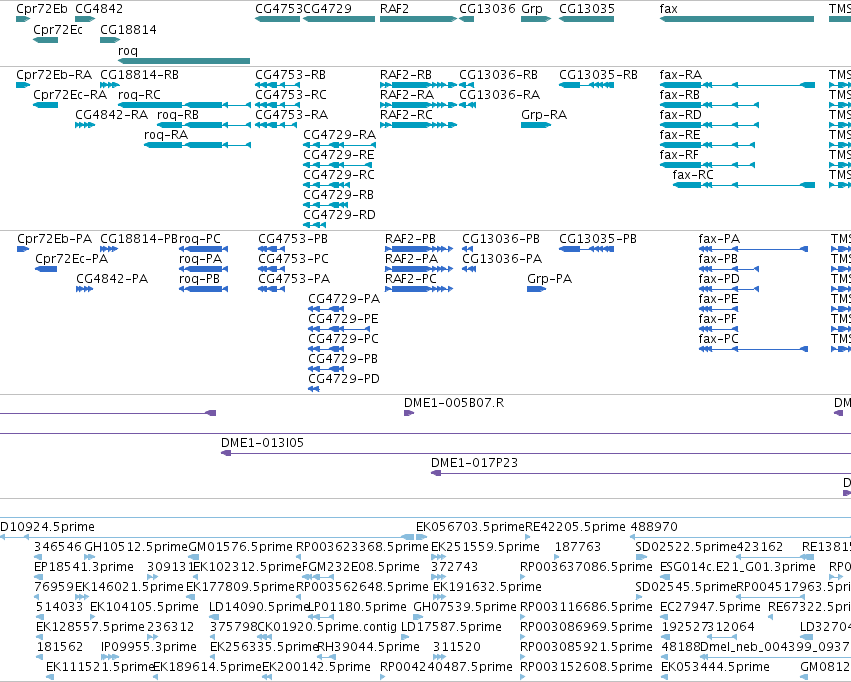The width and height of the screenshot is (851, 682).
Task: Open transcript label RAF2-RC
Action: click(406, 114)
